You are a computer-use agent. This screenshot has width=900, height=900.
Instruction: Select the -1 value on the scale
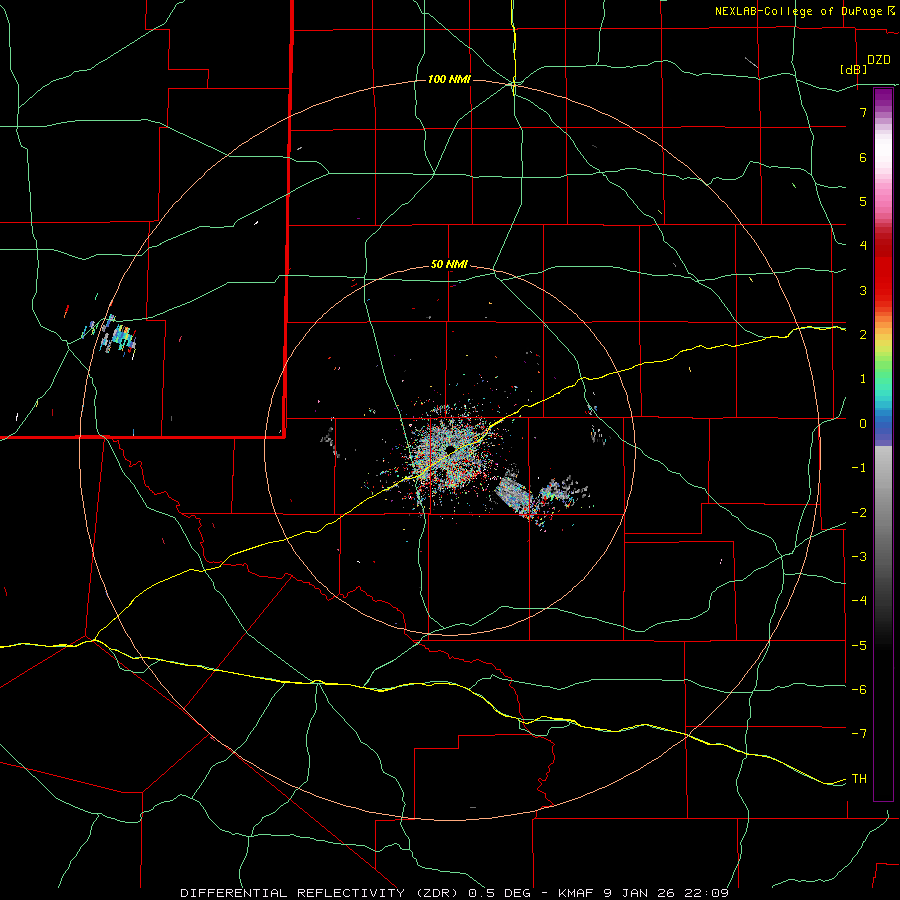click(x=859, y=468)
